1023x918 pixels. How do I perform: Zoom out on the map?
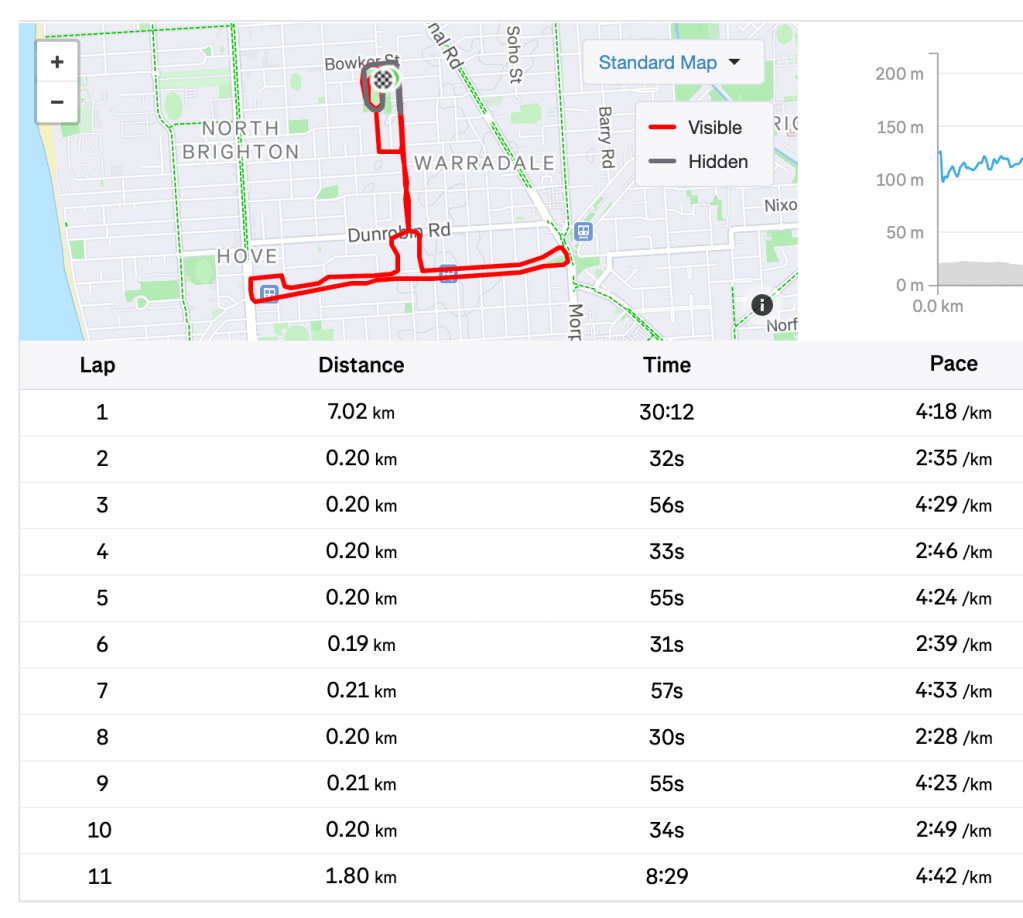coord(57,102)
